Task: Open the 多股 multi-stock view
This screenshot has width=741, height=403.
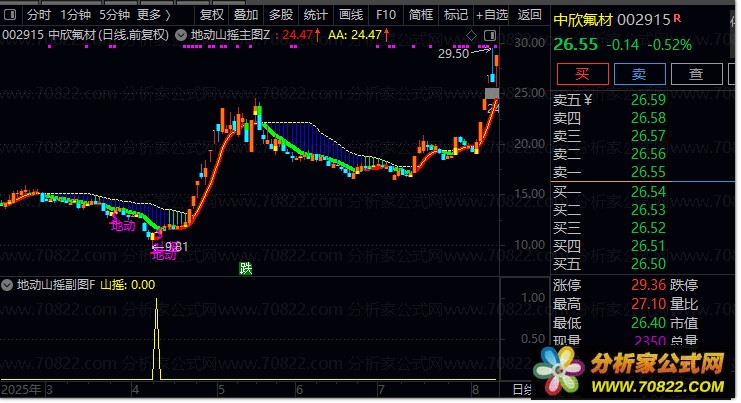Action: click(281, 15)
